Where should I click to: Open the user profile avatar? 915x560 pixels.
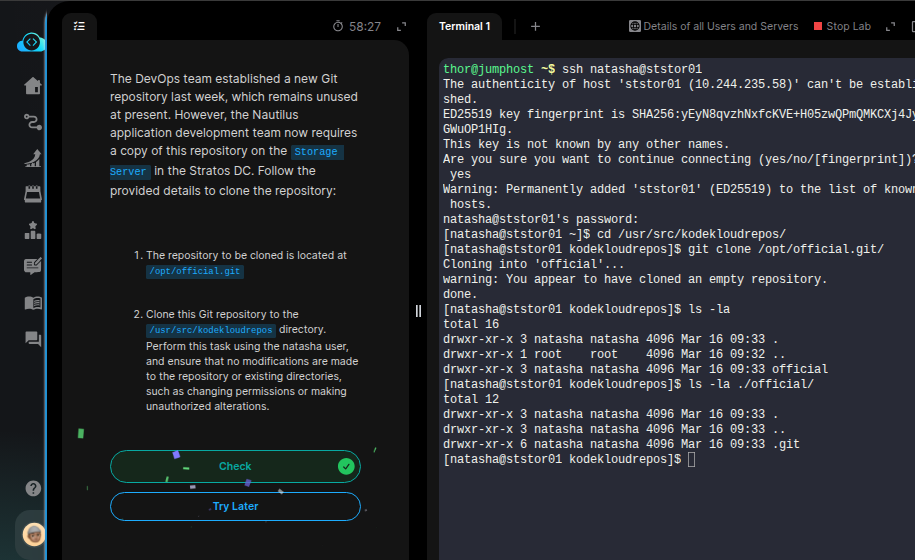(34, 533)
